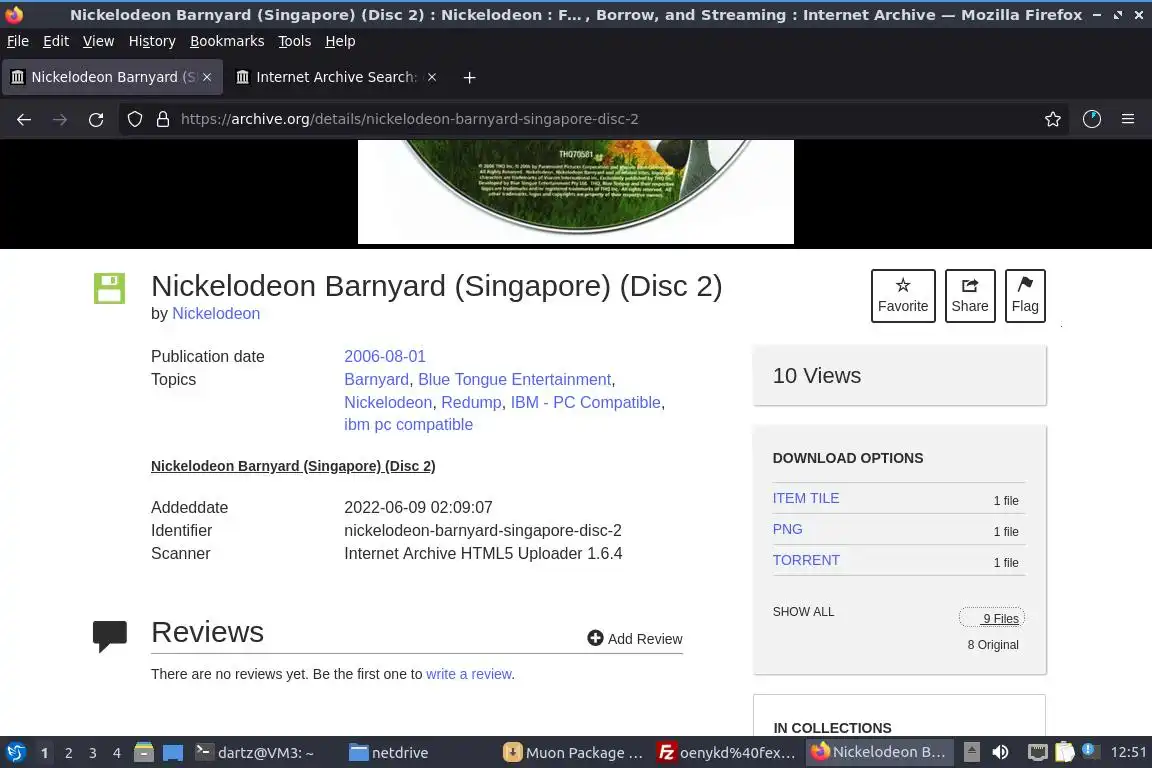Select the Nickelodeon Barnyard tab
Viewport: 1152px width, 768px height.
coord(112,77)
